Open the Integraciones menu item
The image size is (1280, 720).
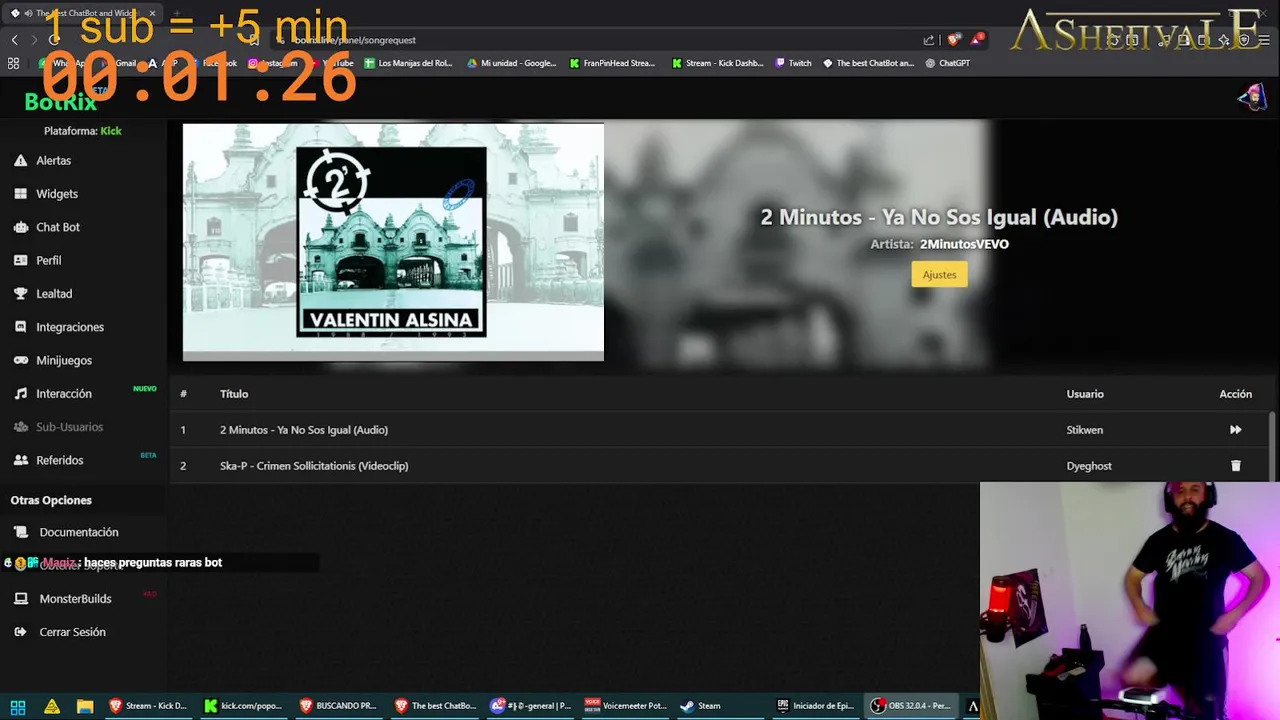click(70, 327)
